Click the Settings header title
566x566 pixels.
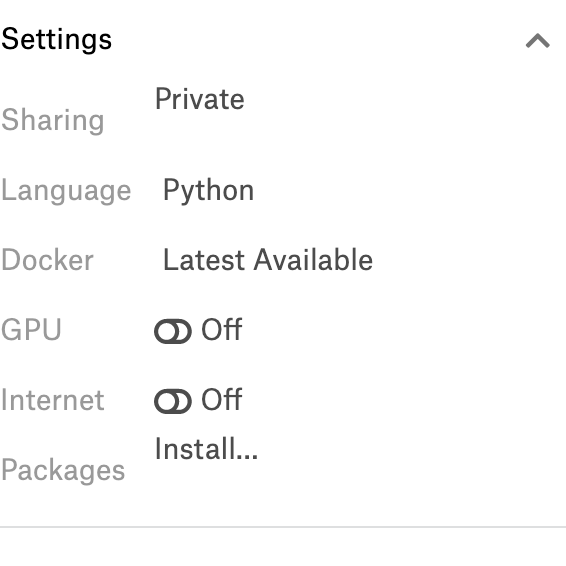[57, 40]
